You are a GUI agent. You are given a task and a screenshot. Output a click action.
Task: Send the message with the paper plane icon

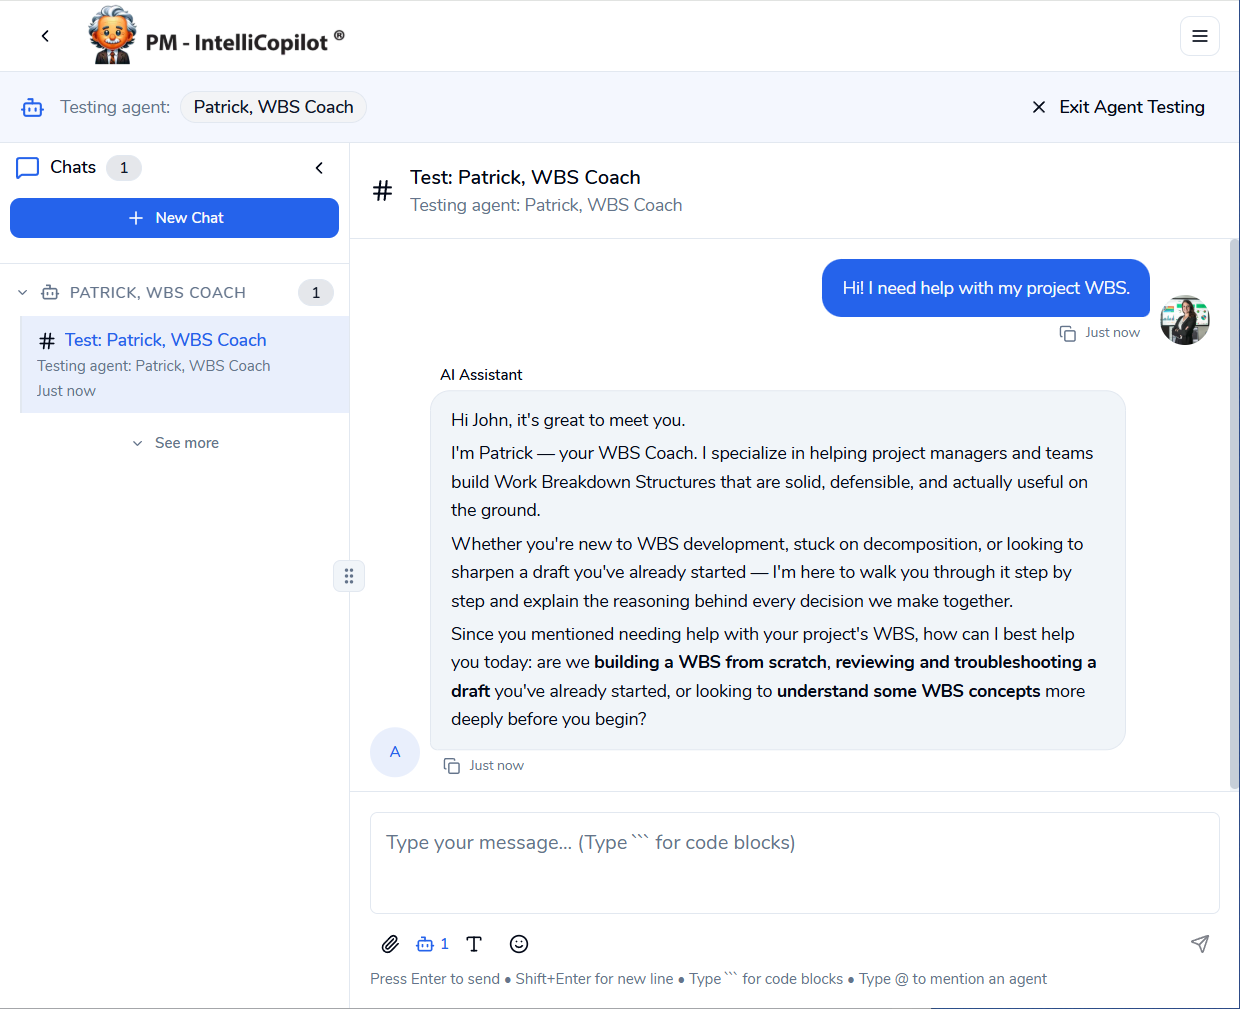(x=1200, y=943)
